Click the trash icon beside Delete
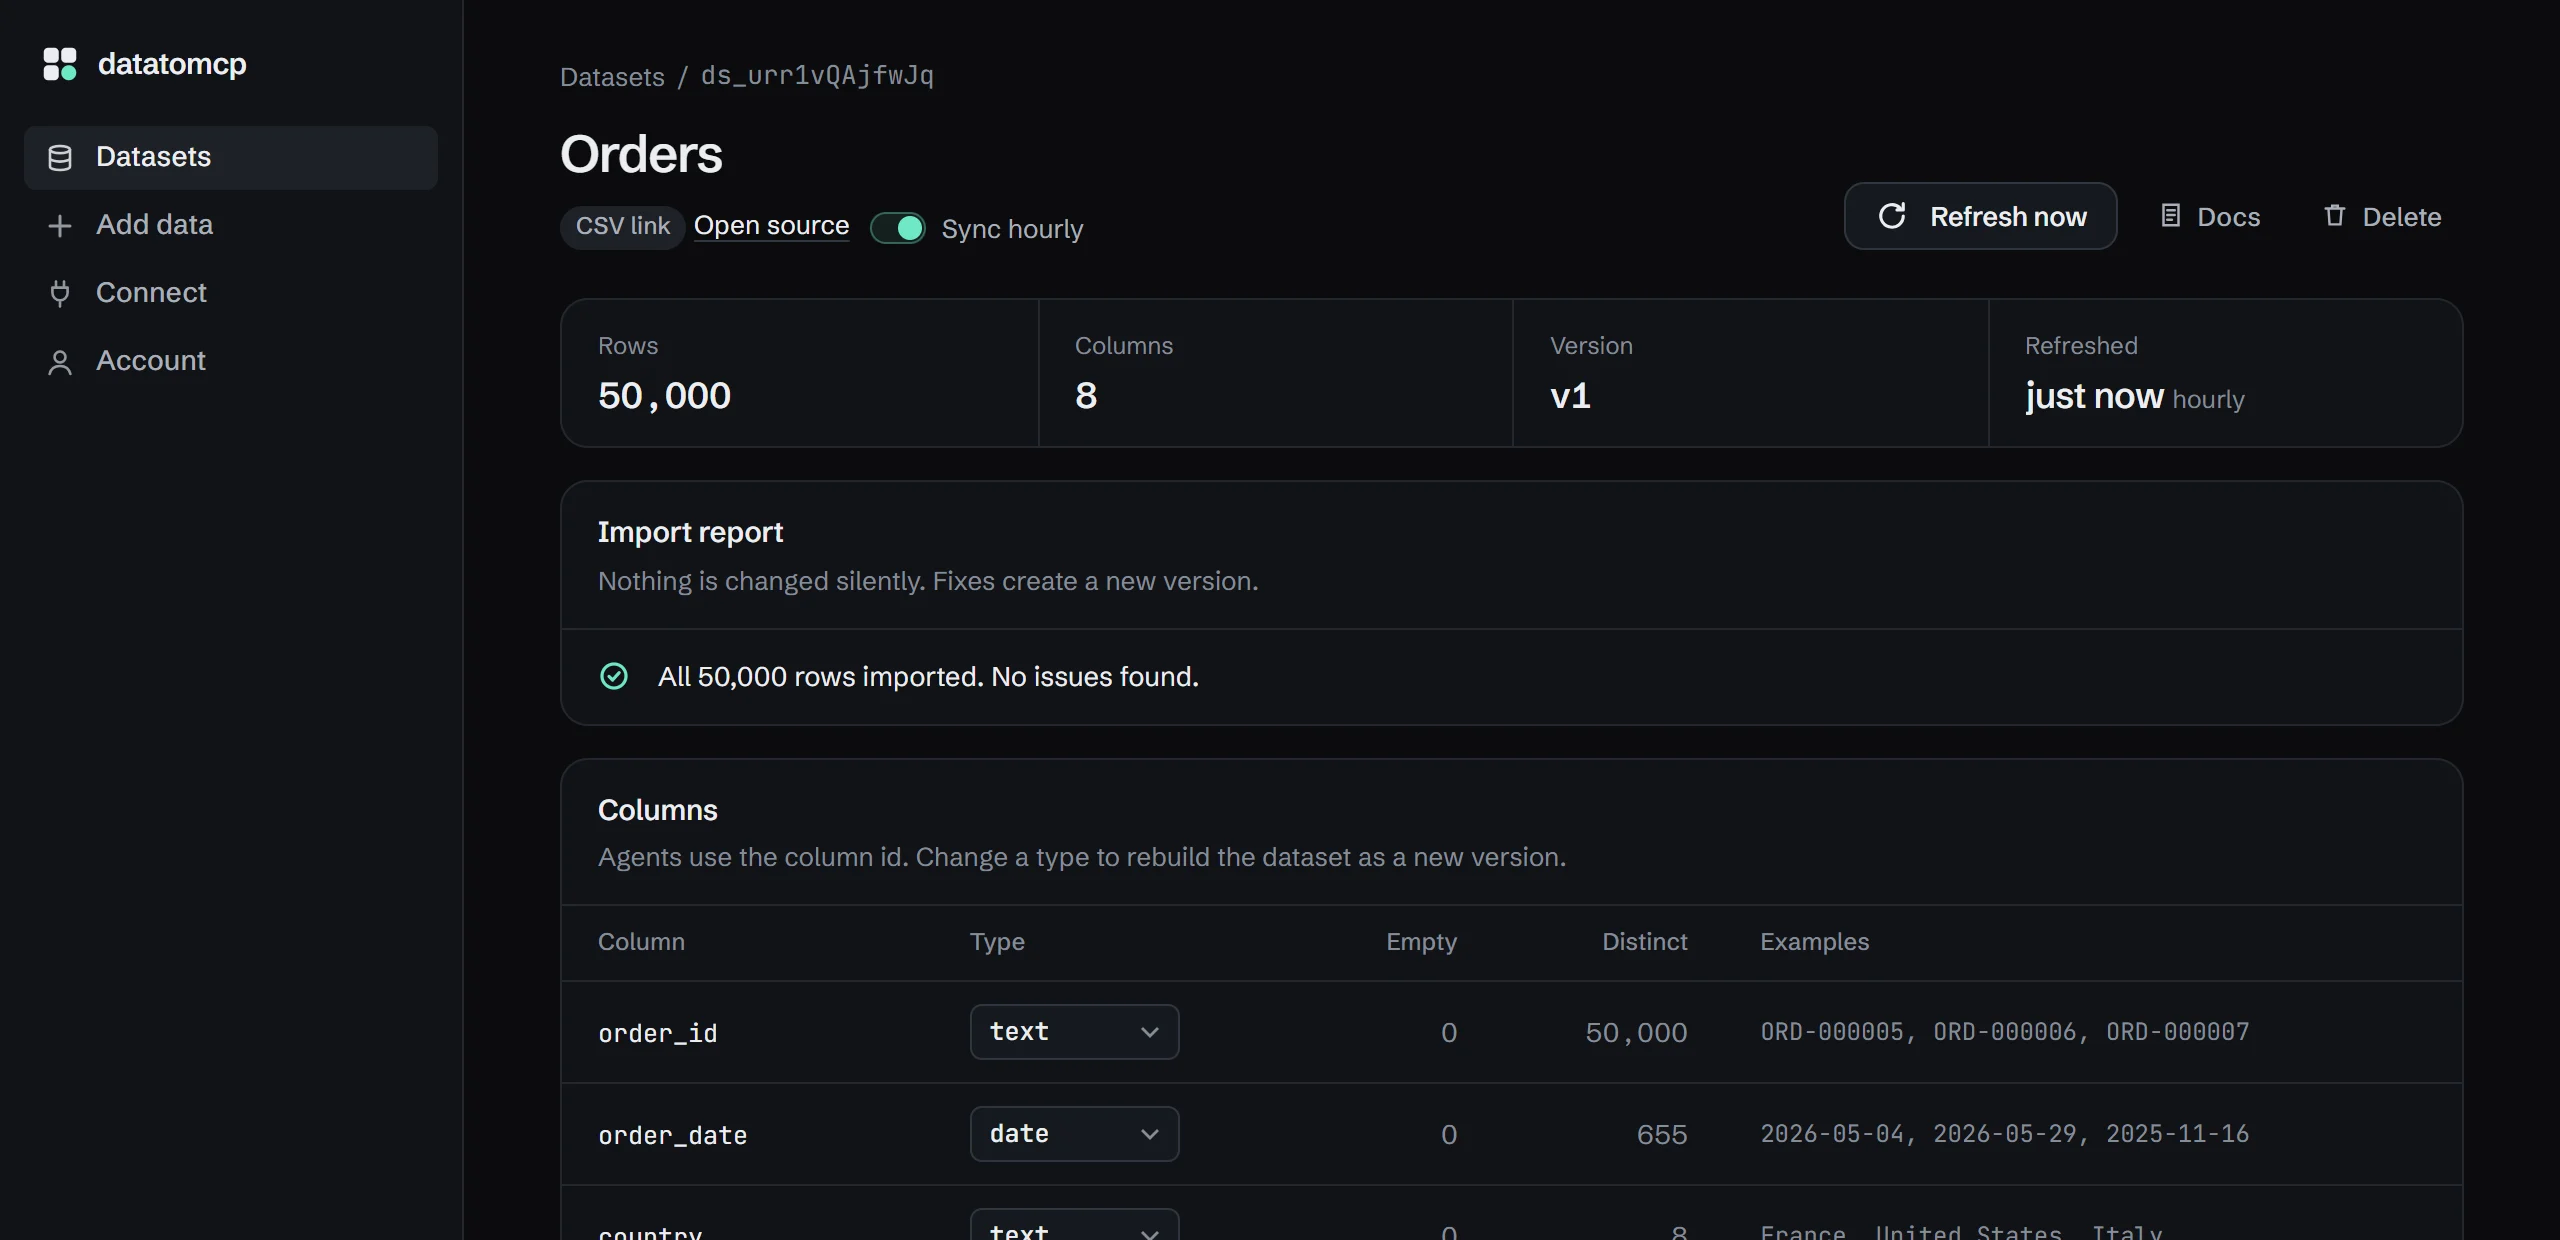Viewport: 2560px width, 1240px height. point(2335,216)
